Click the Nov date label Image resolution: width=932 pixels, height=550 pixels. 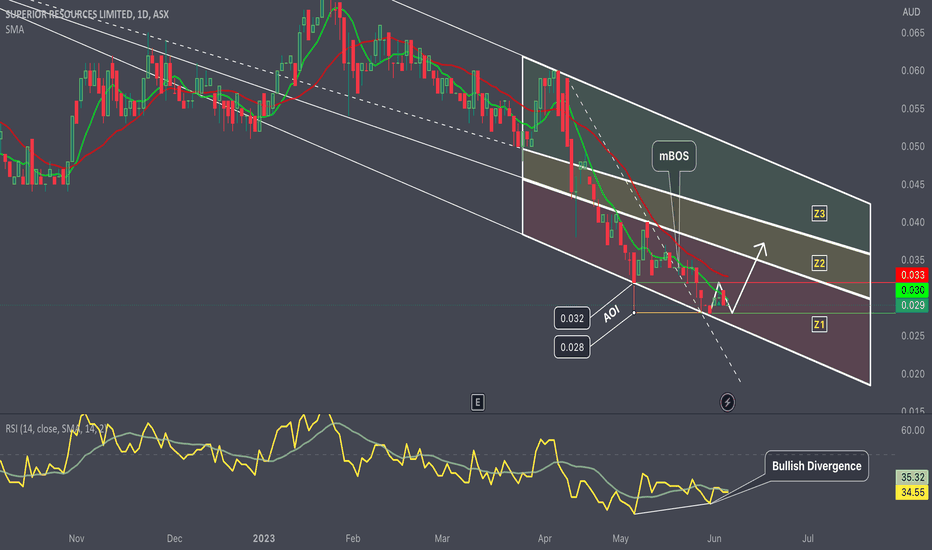point(76,539)
